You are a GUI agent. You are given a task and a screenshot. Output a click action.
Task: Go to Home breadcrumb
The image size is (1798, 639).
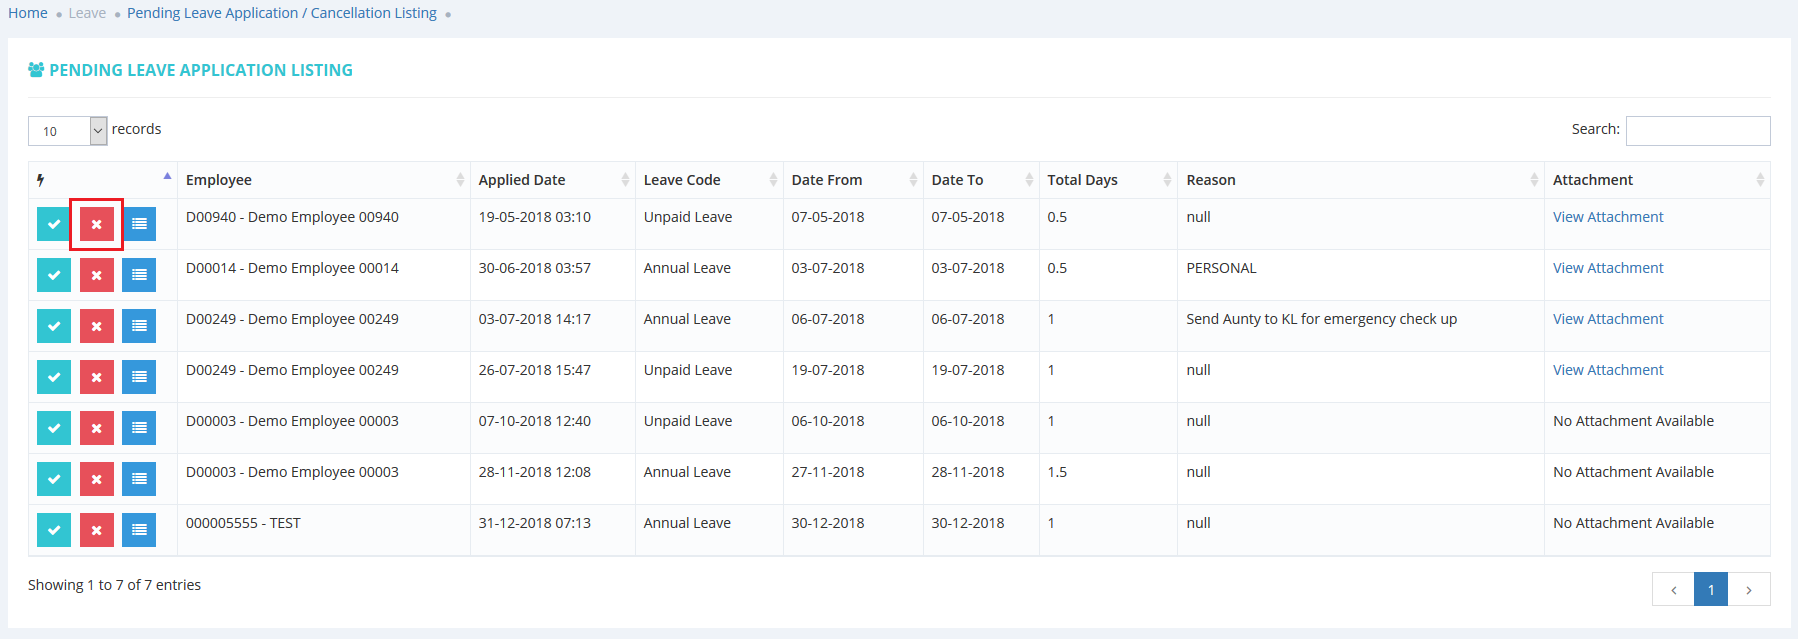pyautogui.click(x=28, y=13)
